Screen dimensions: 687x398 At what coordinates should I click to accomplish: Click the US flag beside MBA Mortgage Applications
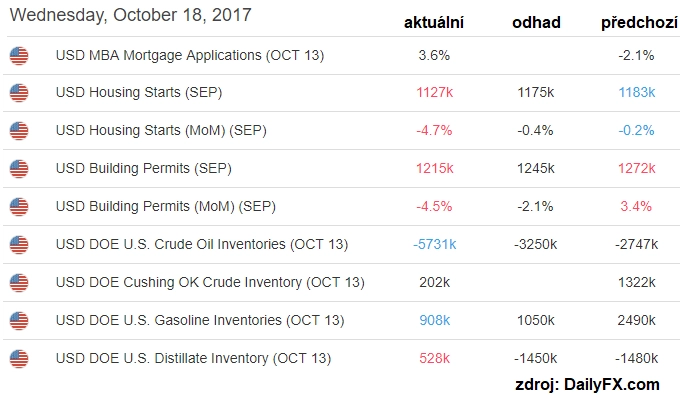19,56
